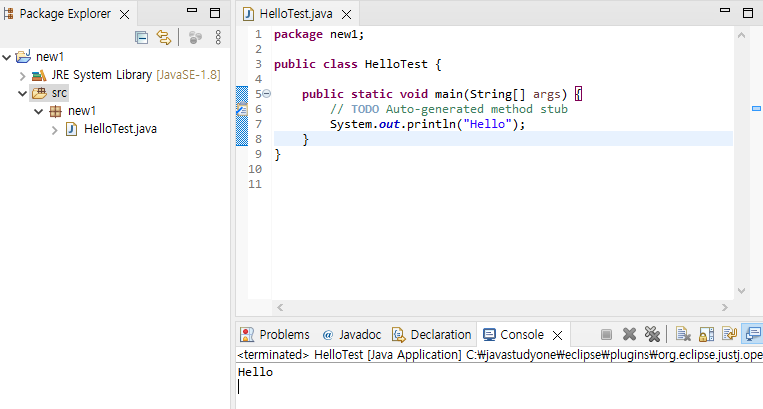Screen dimensions: 763x409
Task: Collapse the src folder
Action: [x=22, y=93]
